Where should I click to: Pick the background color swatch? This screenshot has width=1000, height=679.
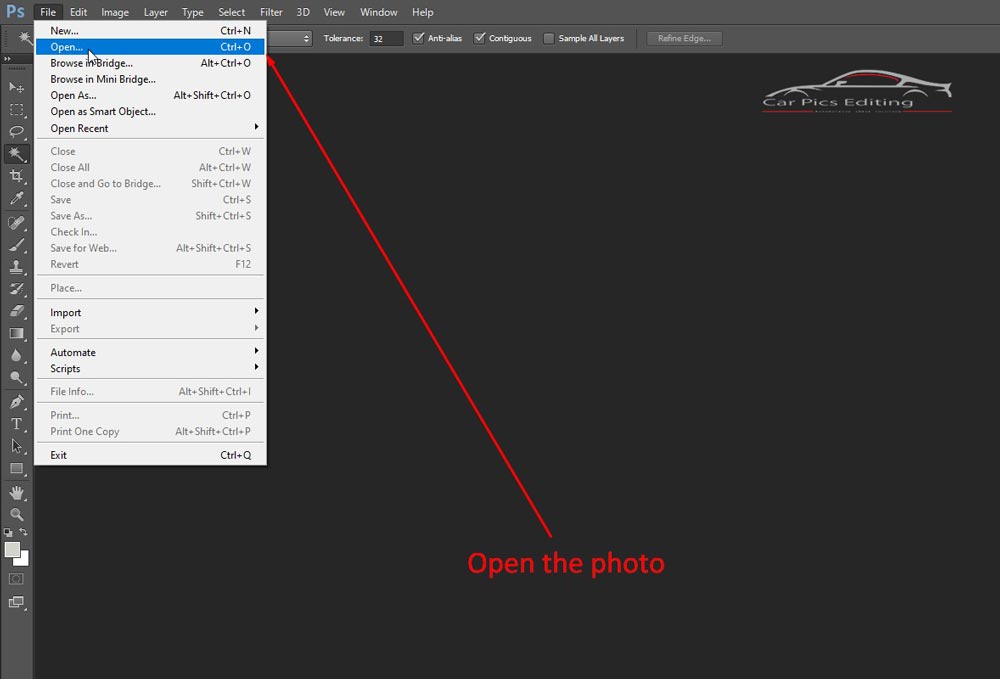coord(24,561)
